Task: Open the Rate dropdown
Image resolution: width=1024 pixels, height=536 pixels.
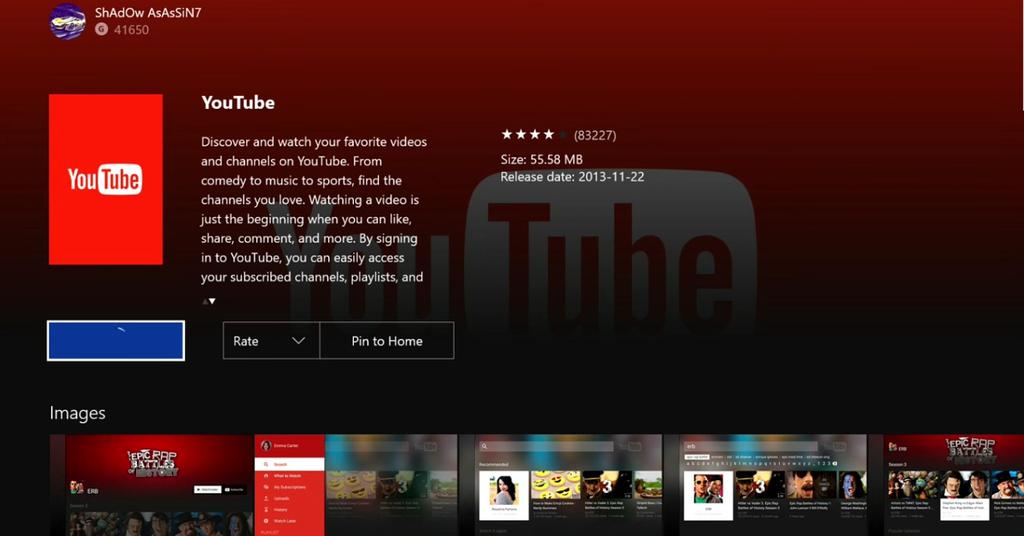Action: [271, 341]
